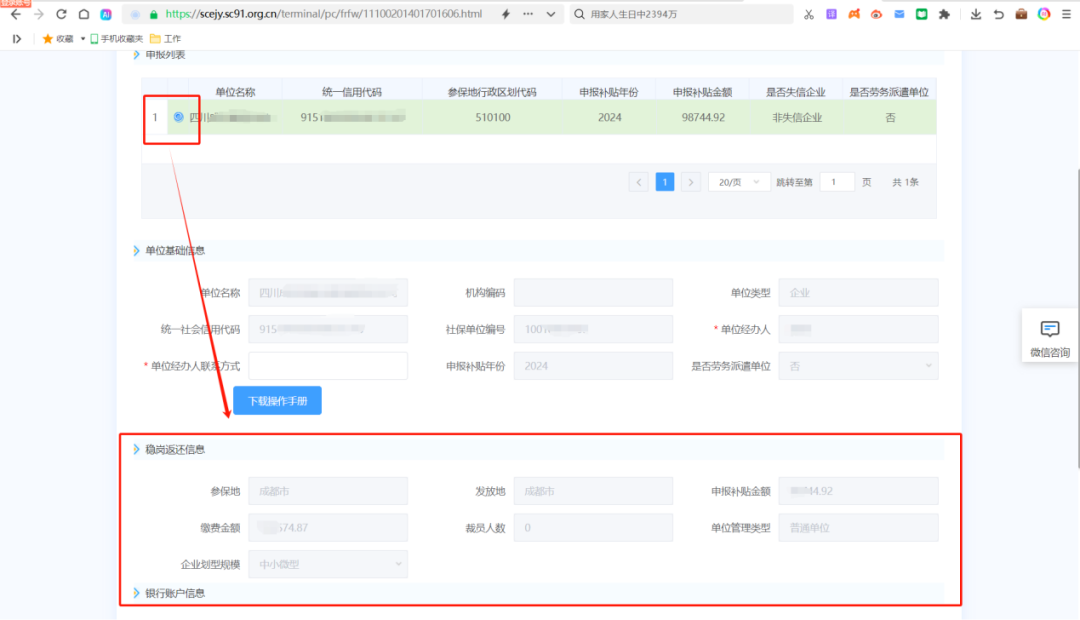Screen dimensions: 1080x620
Task: Click the 下载操作手册 button
Action: 277,400
